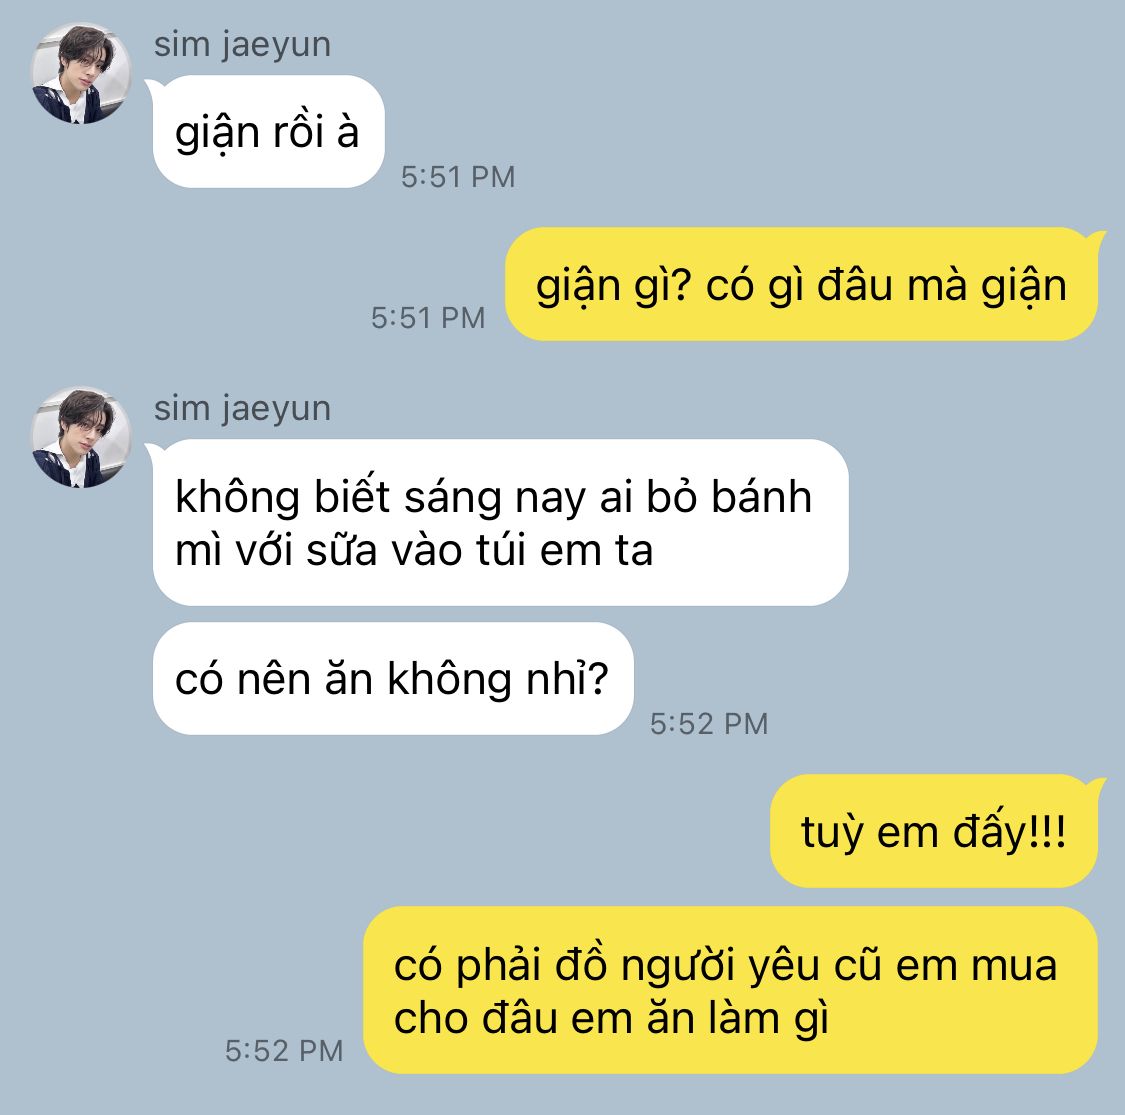Open the lower sim jaeyun profile picture

click(x=81, y=438)
